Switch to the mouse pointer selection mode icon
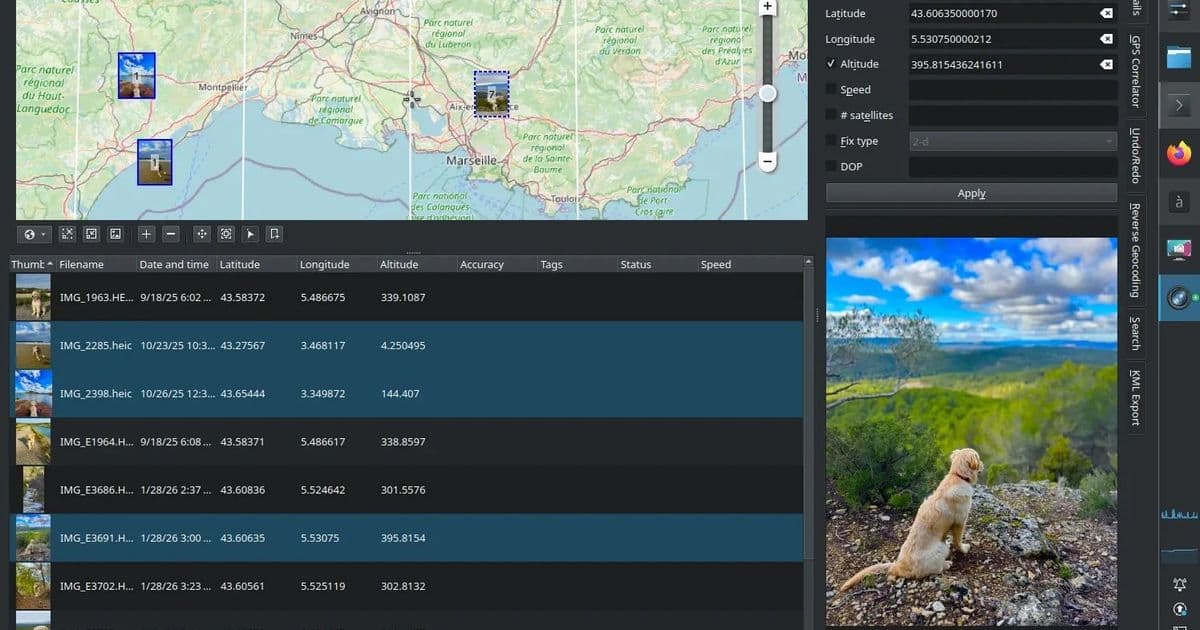The width and height of the screenshot is (1200, 630). click(x=250, y=234)
